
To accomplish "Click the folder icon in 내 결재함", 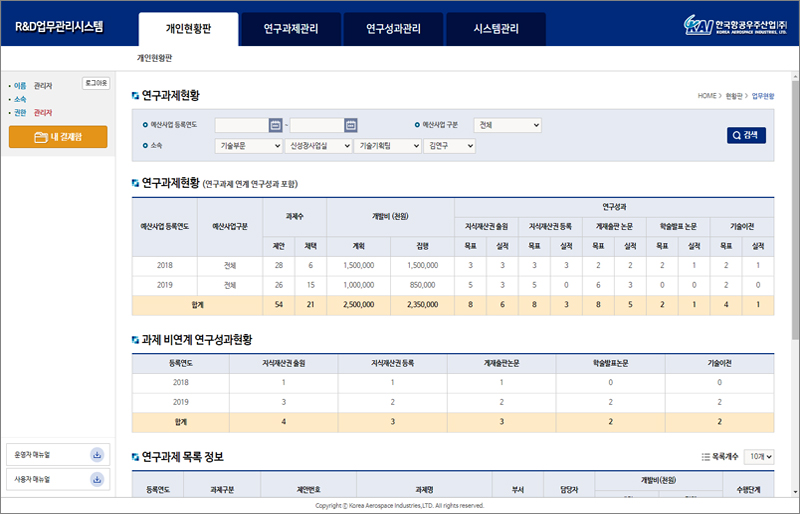I will [x=40, y=137].
